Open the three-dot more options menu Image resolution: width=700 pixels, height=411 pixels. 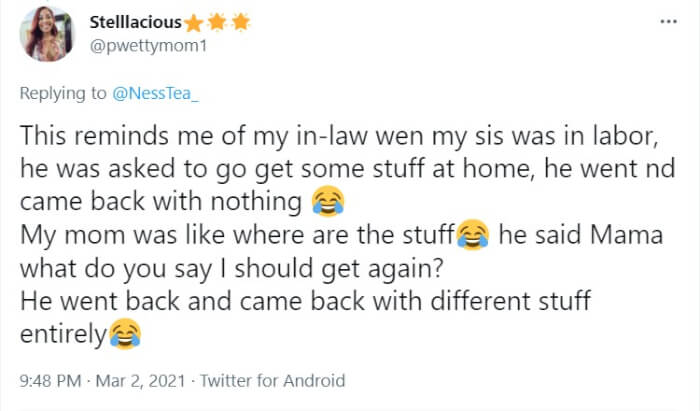click(x=666, y=20)
